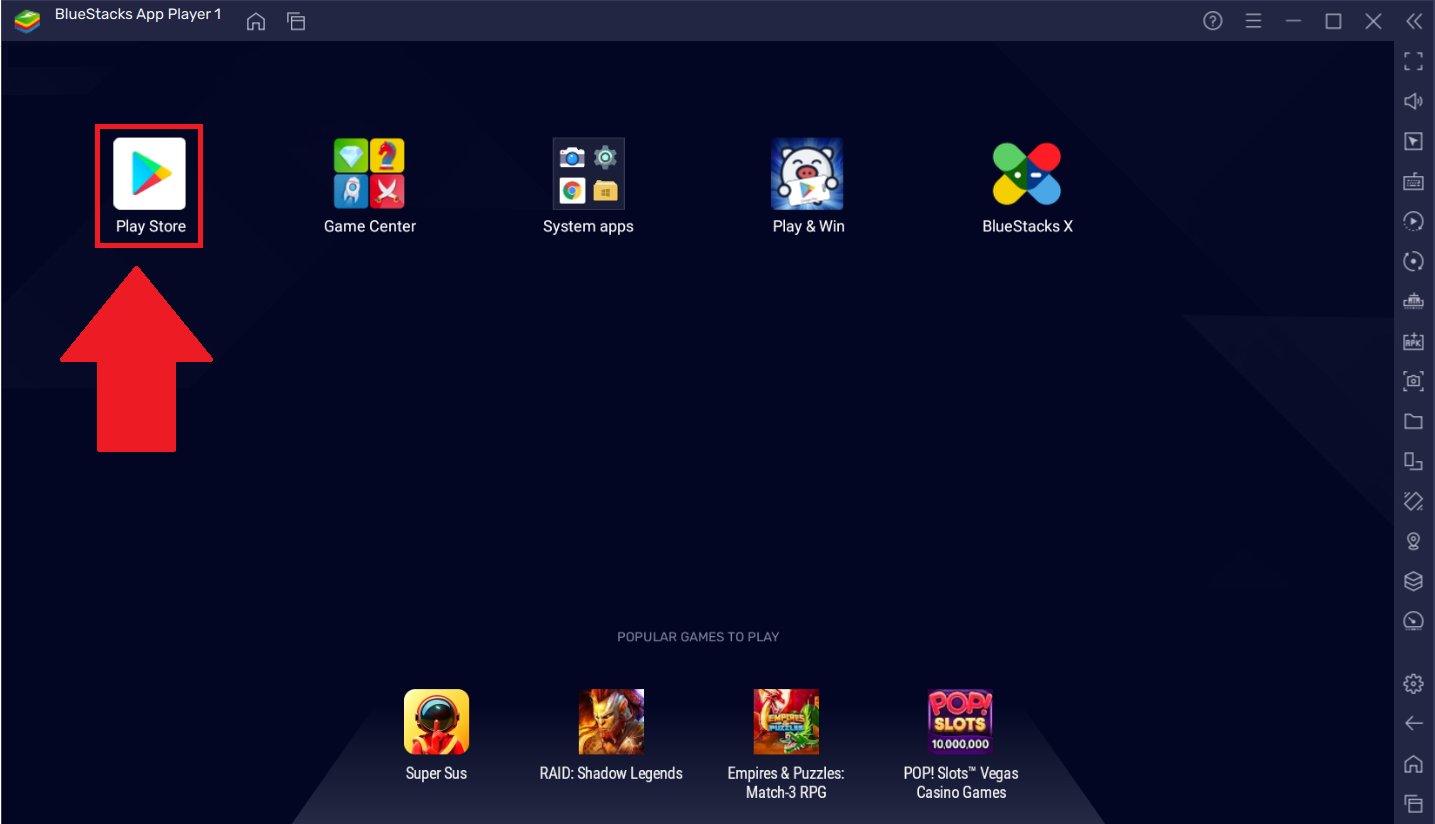Collapse the sidebar with the double chevron
Viewport: 1435px width, 824px height.
click(1413, 21)
